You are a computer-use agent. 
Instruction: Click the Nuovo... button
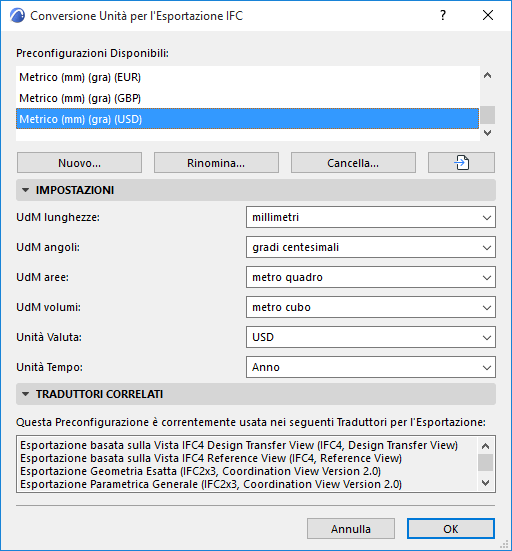[79, 163]
